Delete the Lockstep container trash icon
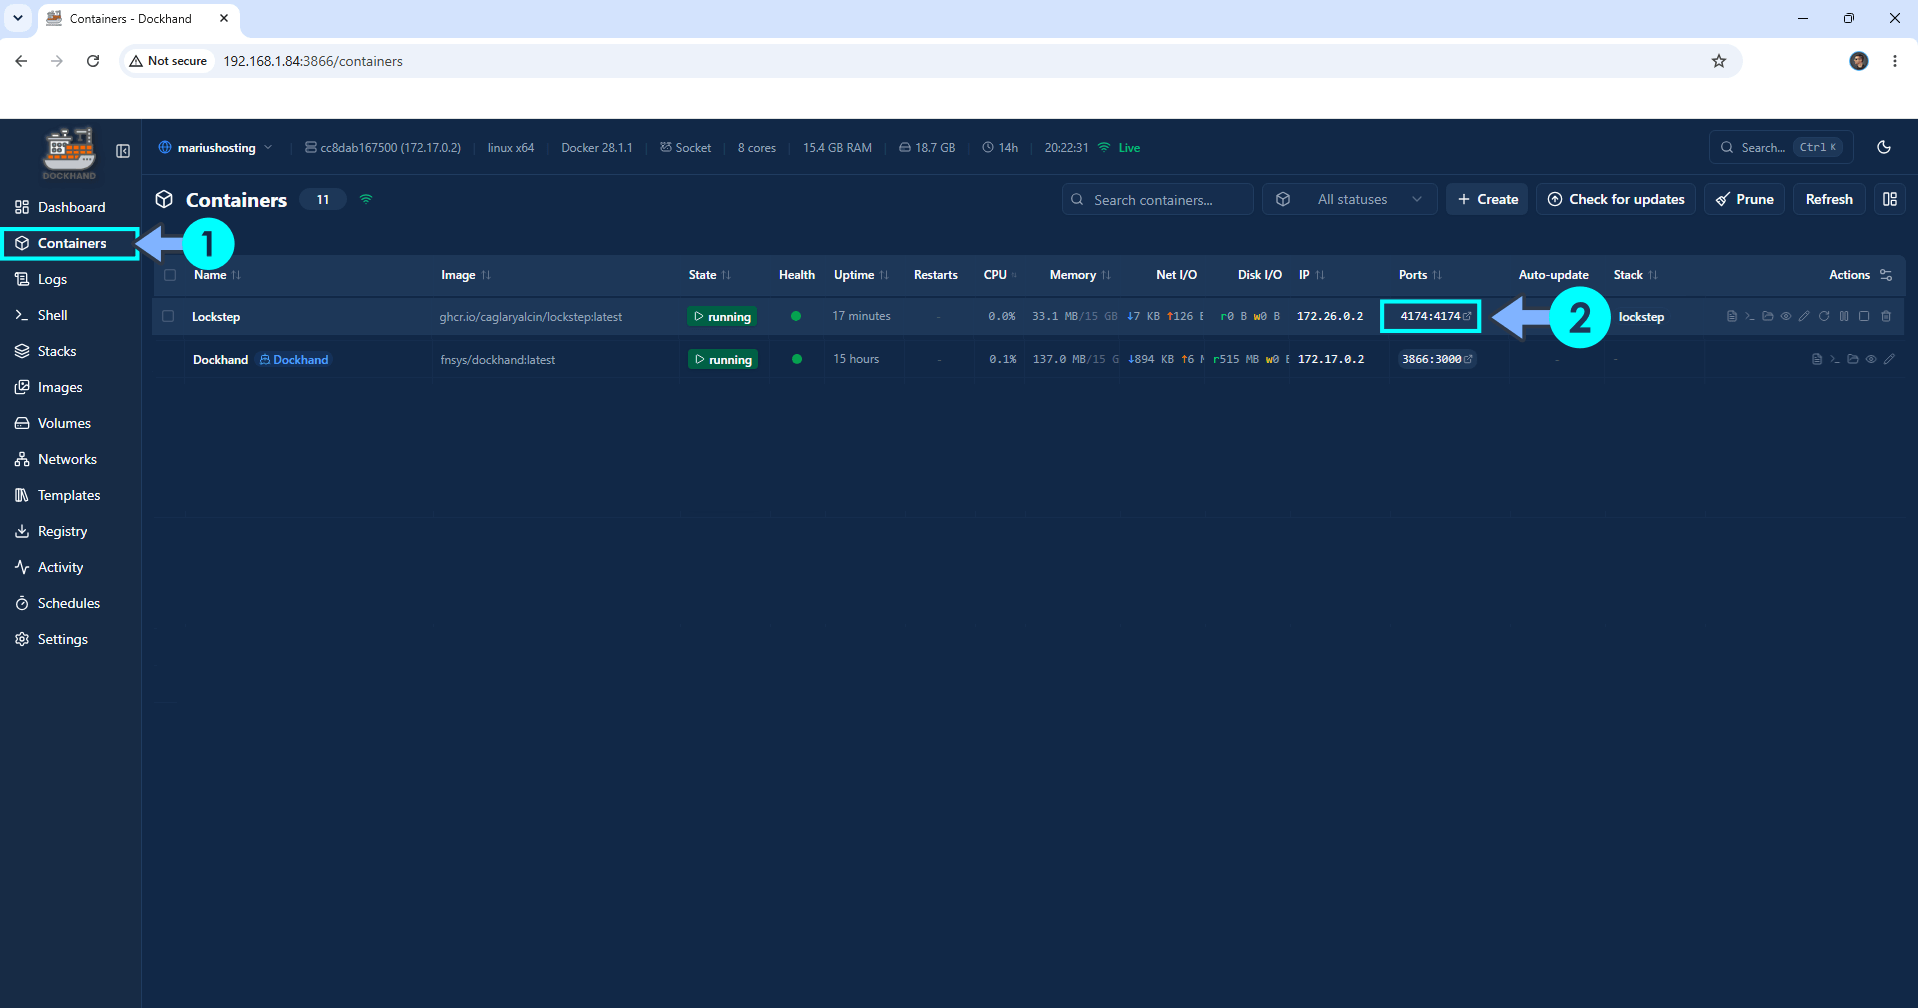Viewport: 1918px width, 1008px height. 1886,316
